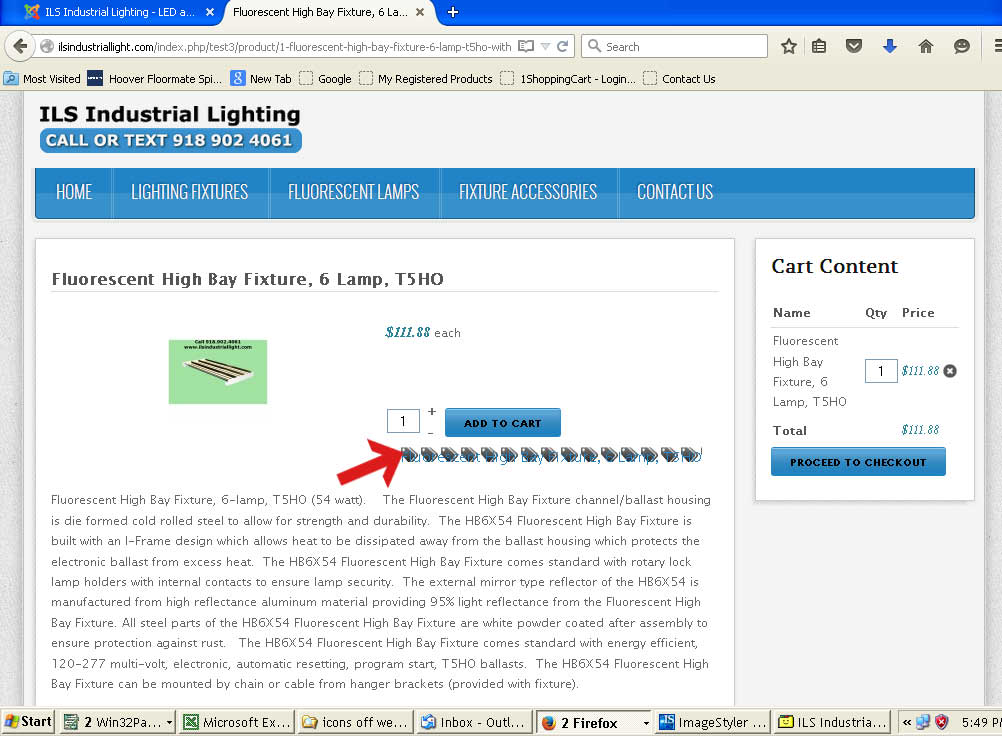Viewport: 1002px width, 736px height.
Task: Open the chat bubble Hello icon
Action: coord(961,46)
